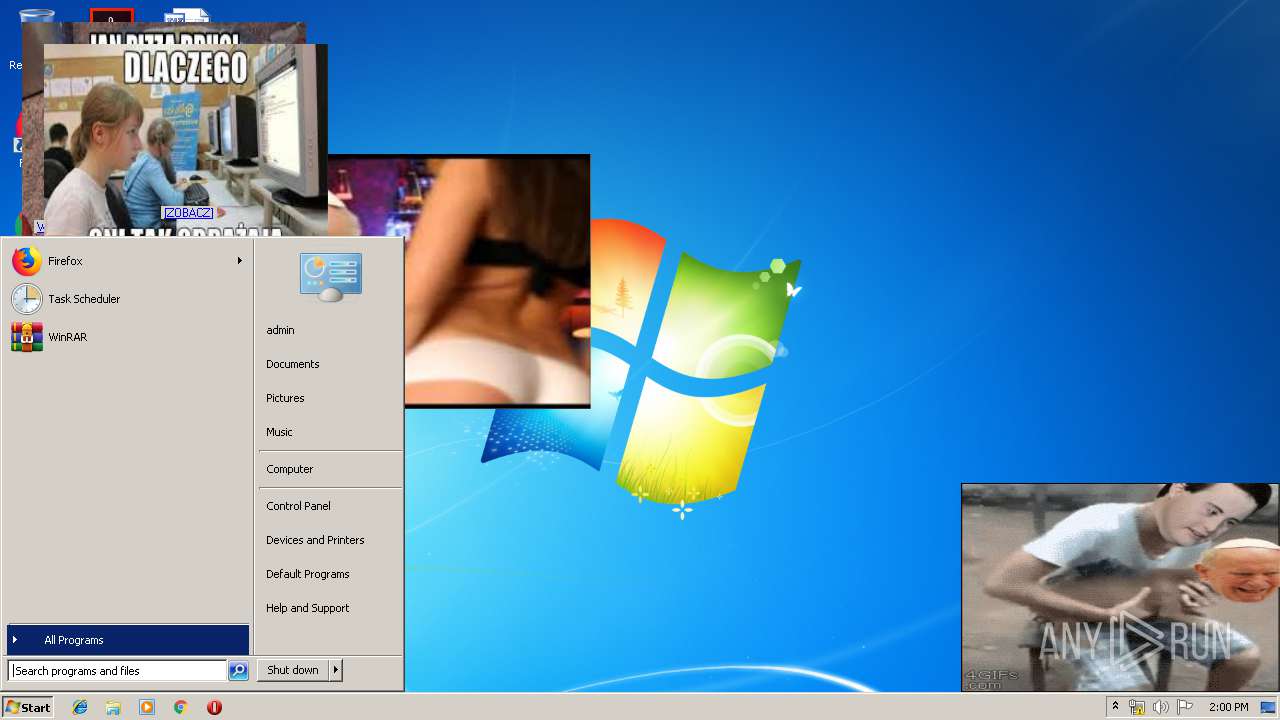Launch Google Chrome from taskbar
The height and width of the screenshot is (720, 1280).
point(180,707)
